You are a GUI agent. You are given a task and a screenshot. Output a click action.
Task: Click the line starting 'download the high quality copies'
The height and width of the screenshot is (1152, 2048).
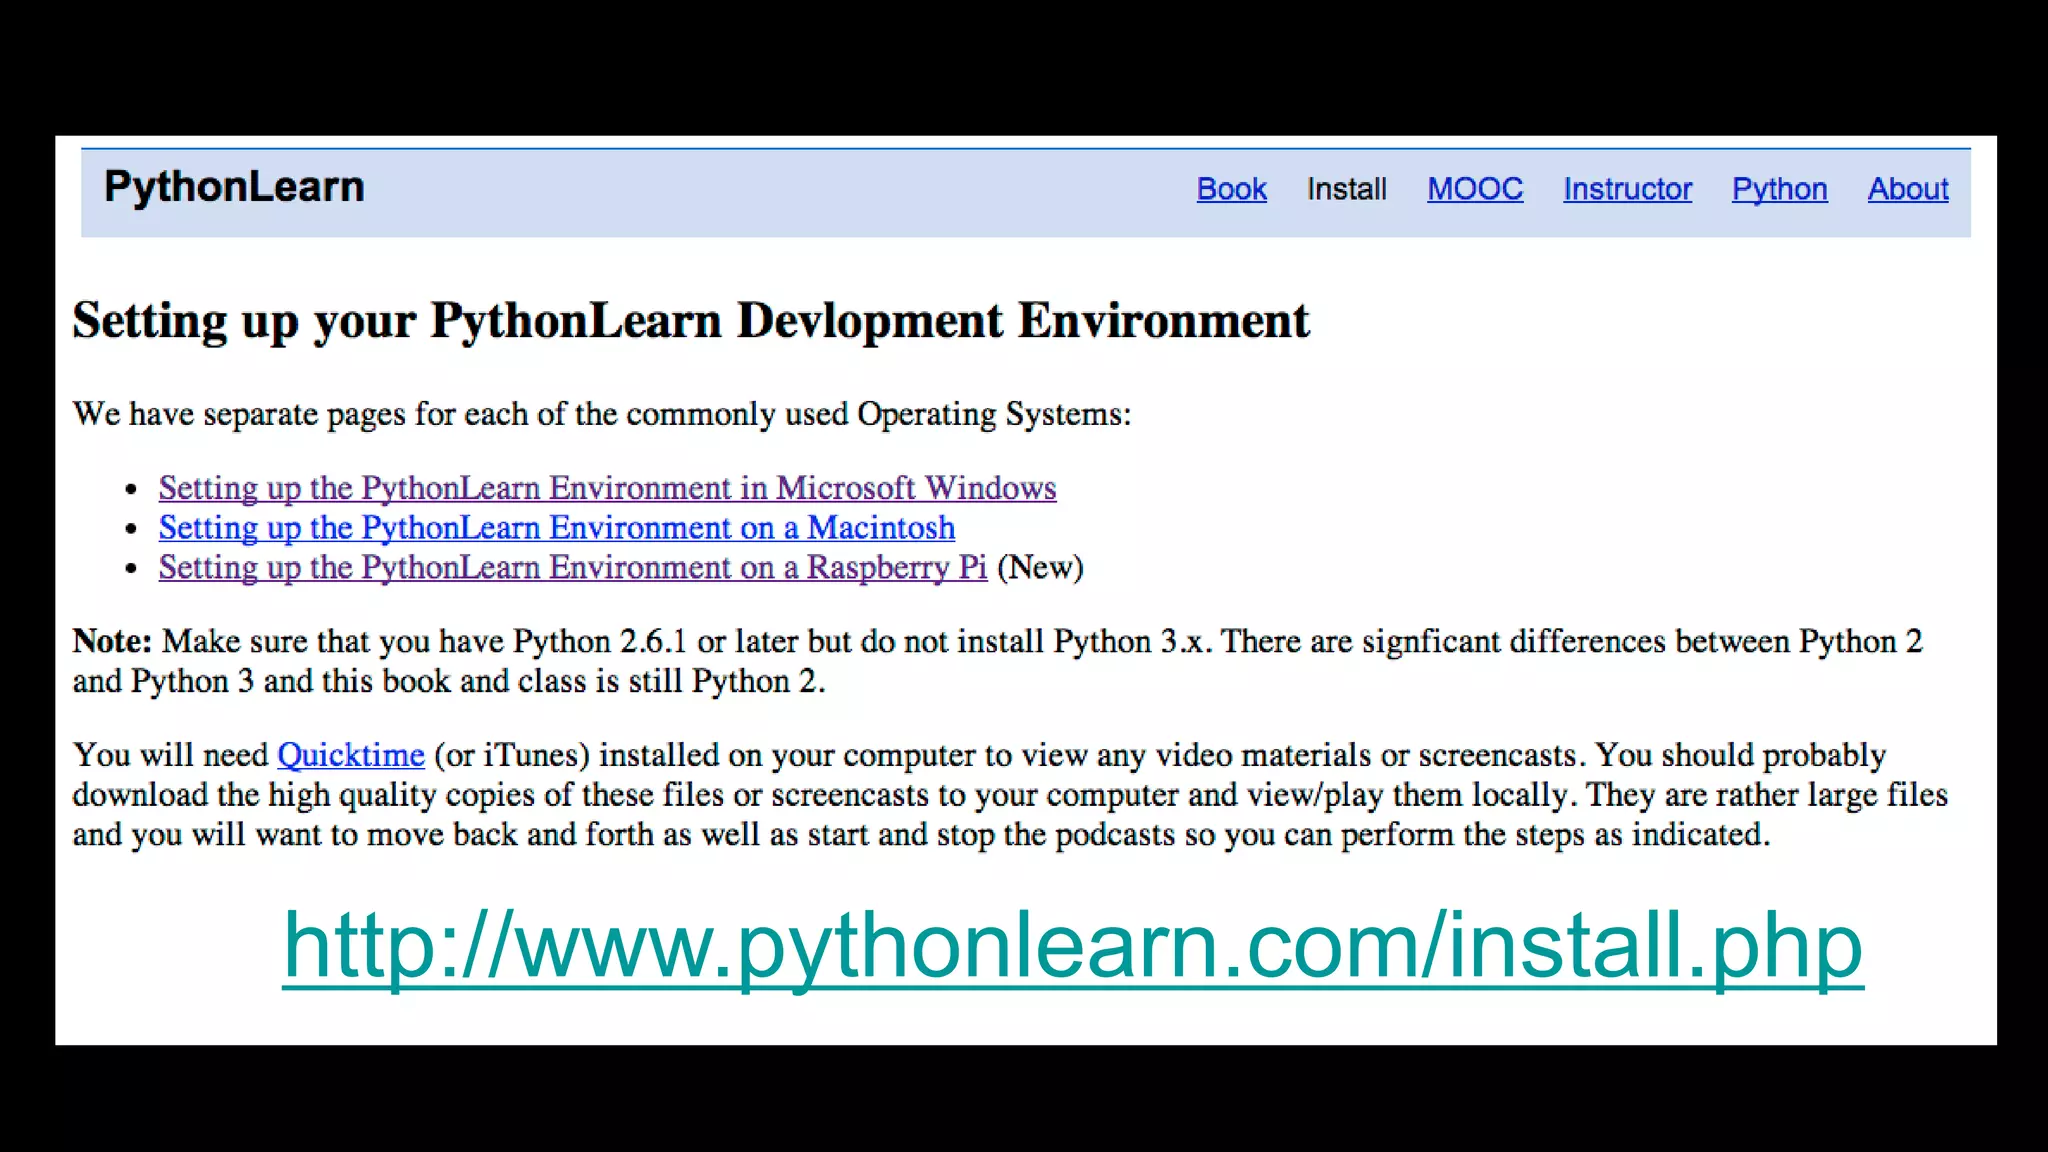(x=1010, y=795)
